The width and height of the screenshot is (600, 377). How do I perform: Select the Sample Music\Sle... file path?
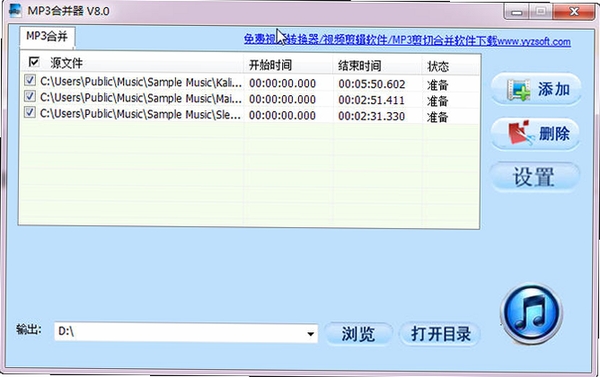click(x=140, y=114)
